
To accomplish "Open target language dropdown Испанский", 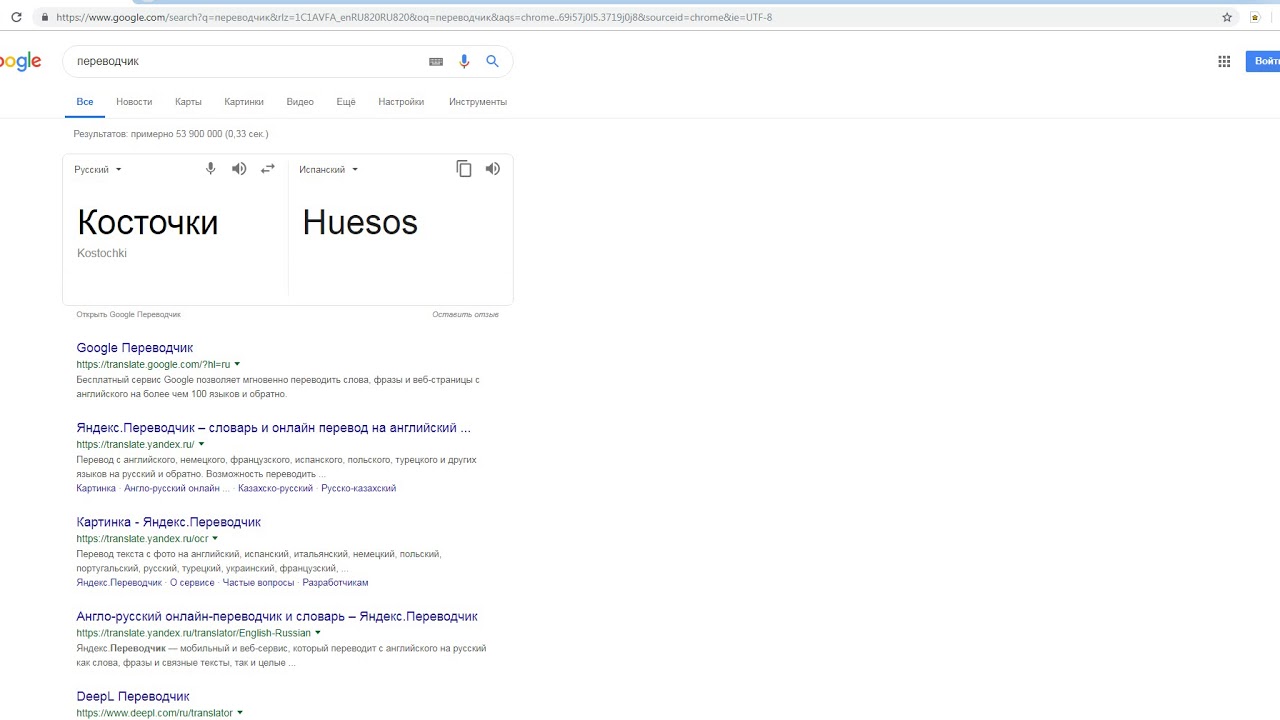I will click(x=328, y=169).
